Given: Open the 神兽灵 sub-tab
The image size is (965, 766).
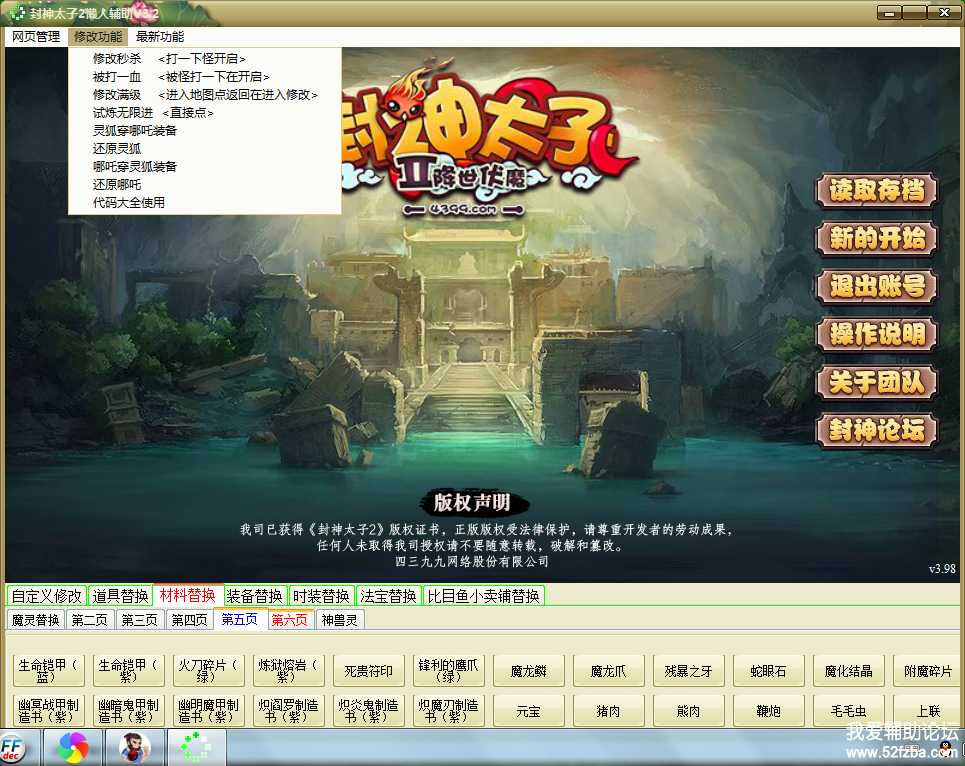Looking at the screenshot, I should click(340, 620).
